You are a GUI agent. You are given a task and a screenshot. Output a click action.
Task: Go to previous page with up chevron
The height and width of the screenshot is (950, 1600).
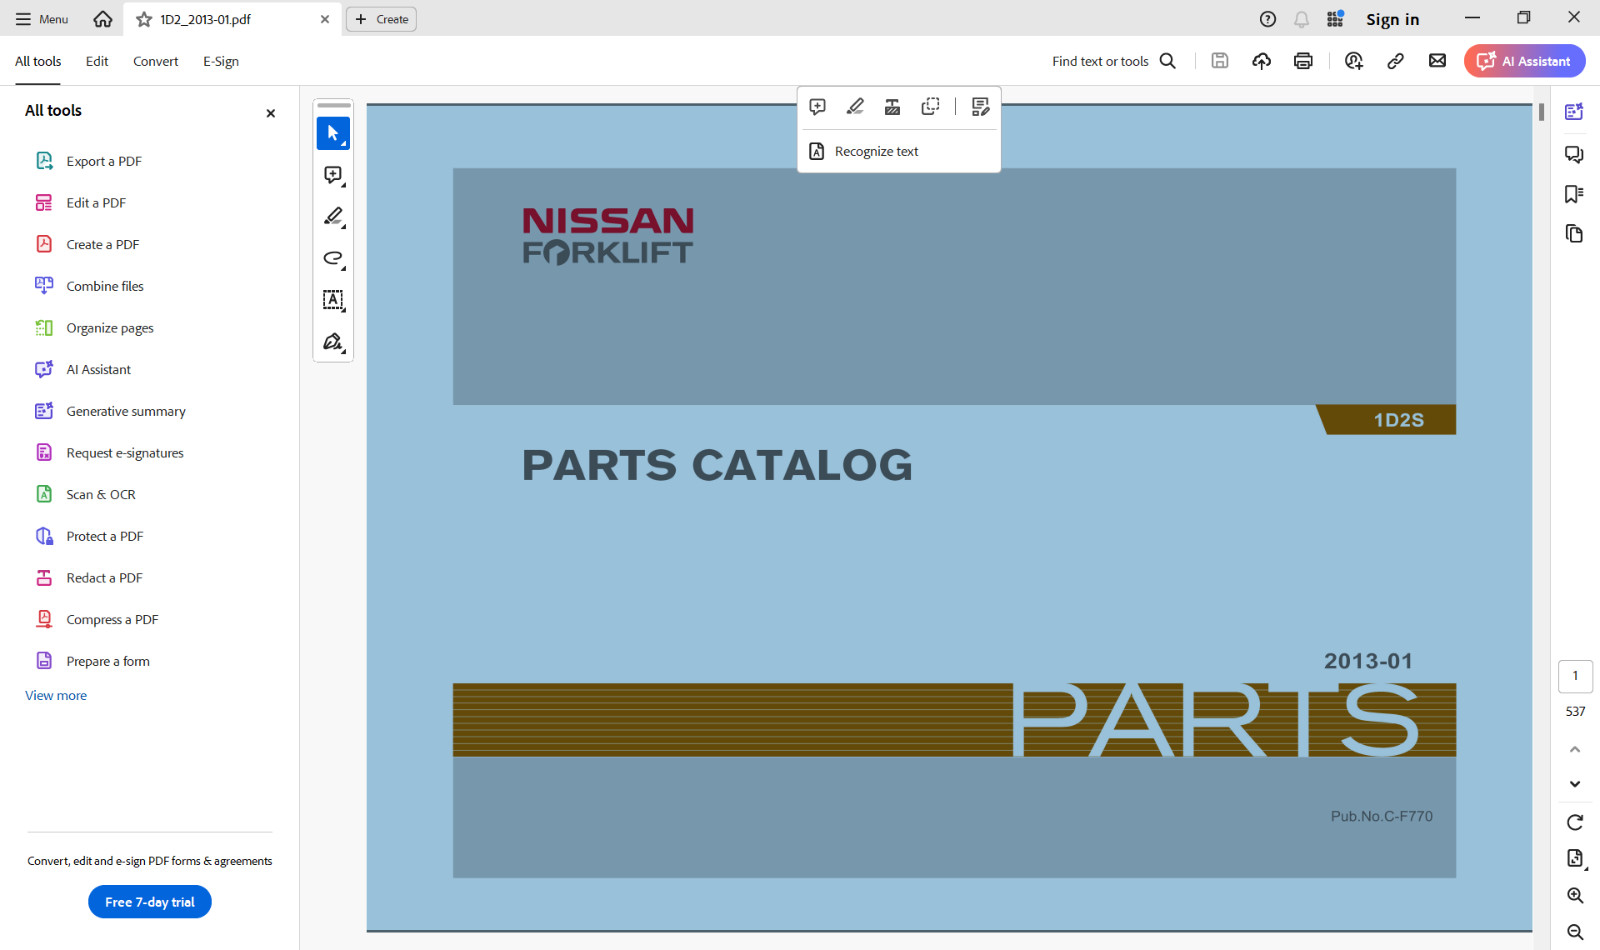tap(1575, 749)
